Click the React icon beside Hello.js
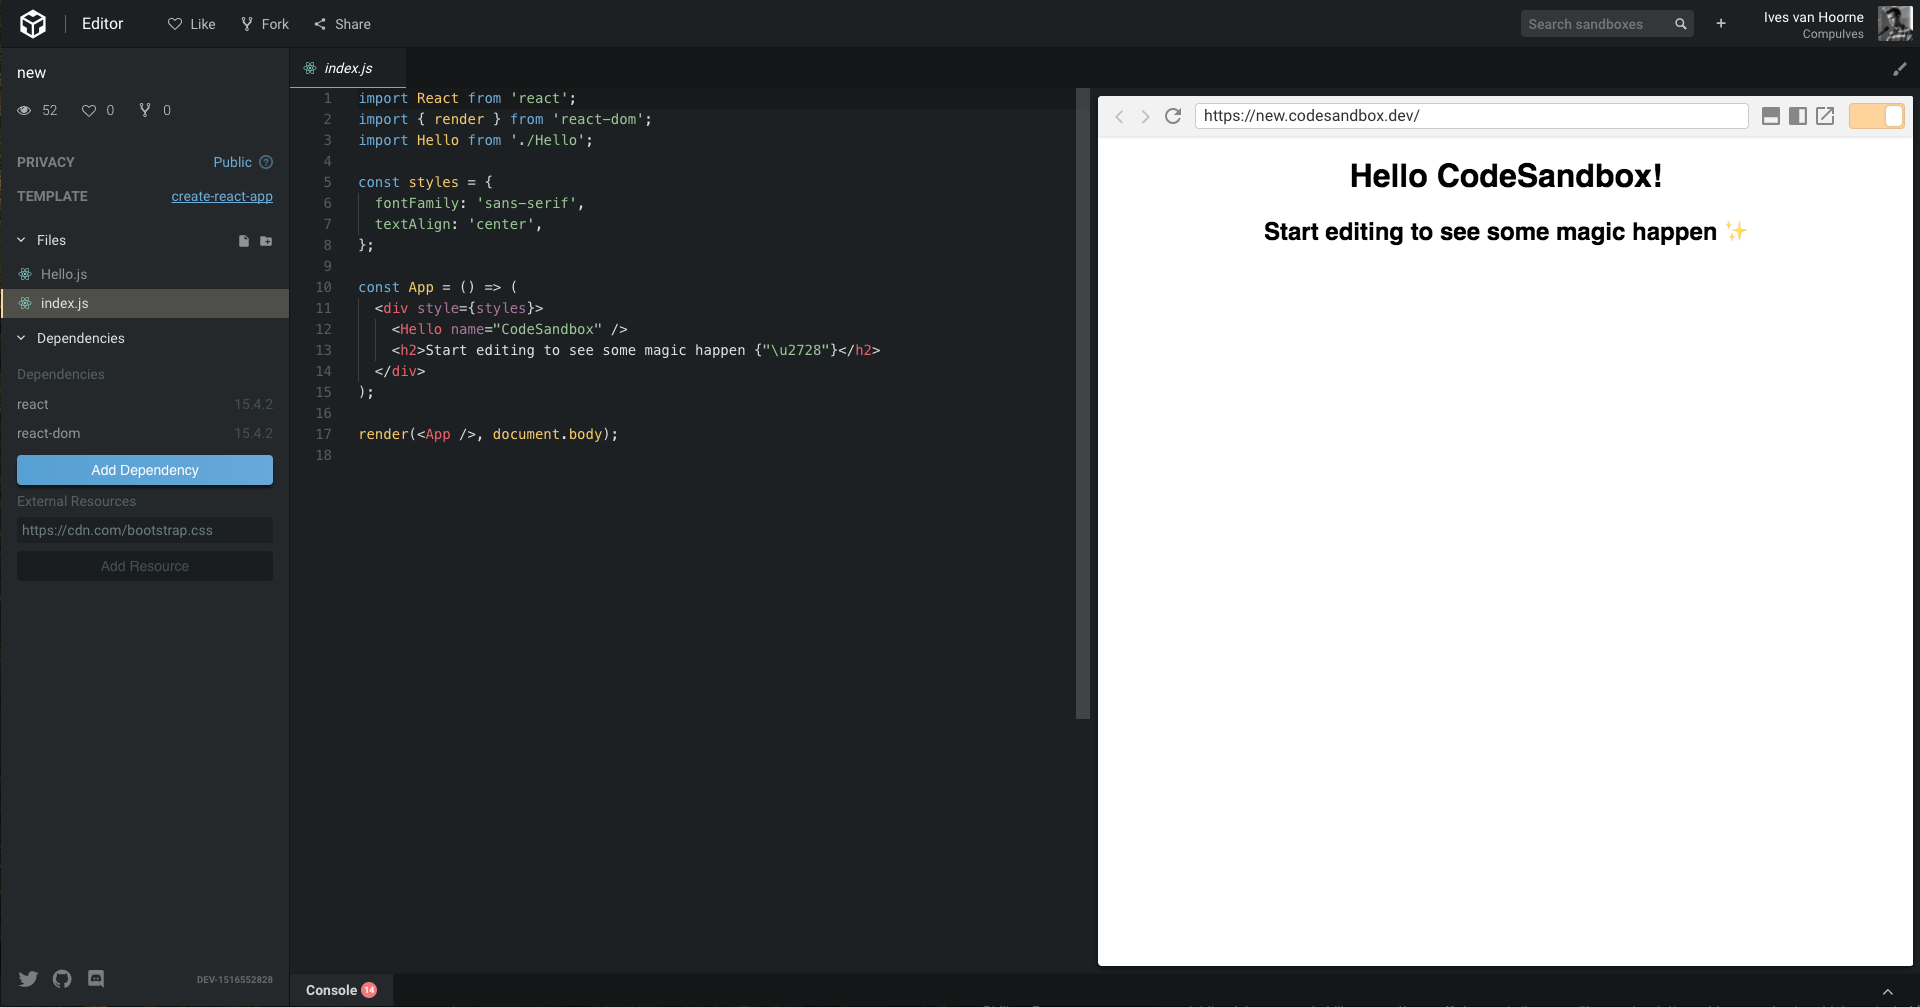Viewport: 1920px width, 1007px height. (x=25, y=274)
